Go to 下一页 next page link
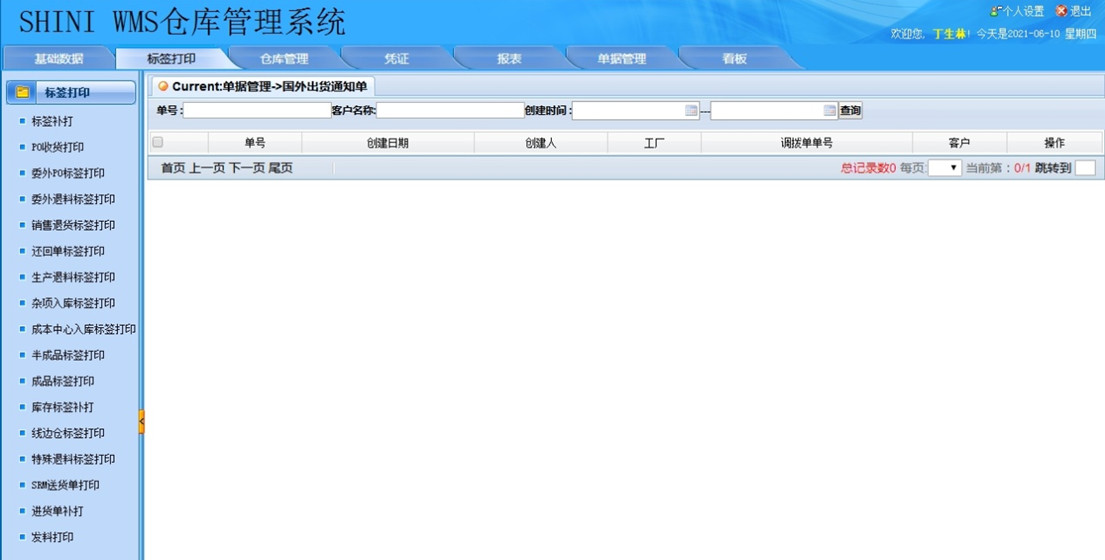 click(x=246, y=168)
